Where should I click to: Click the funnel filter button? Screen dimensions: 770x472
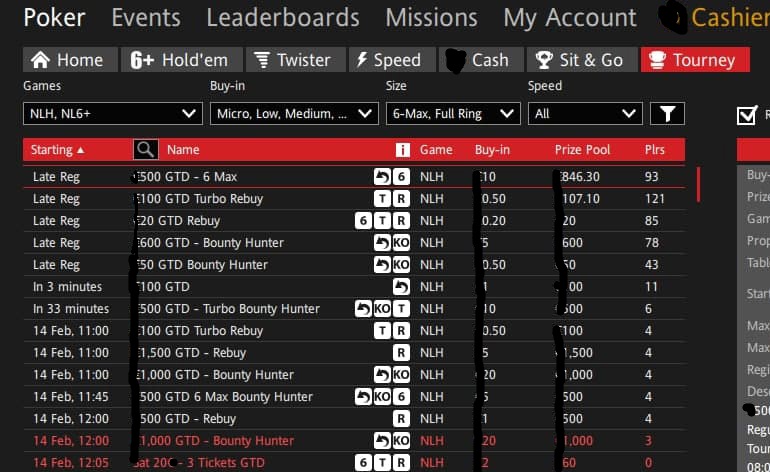[x=667, y=113]
